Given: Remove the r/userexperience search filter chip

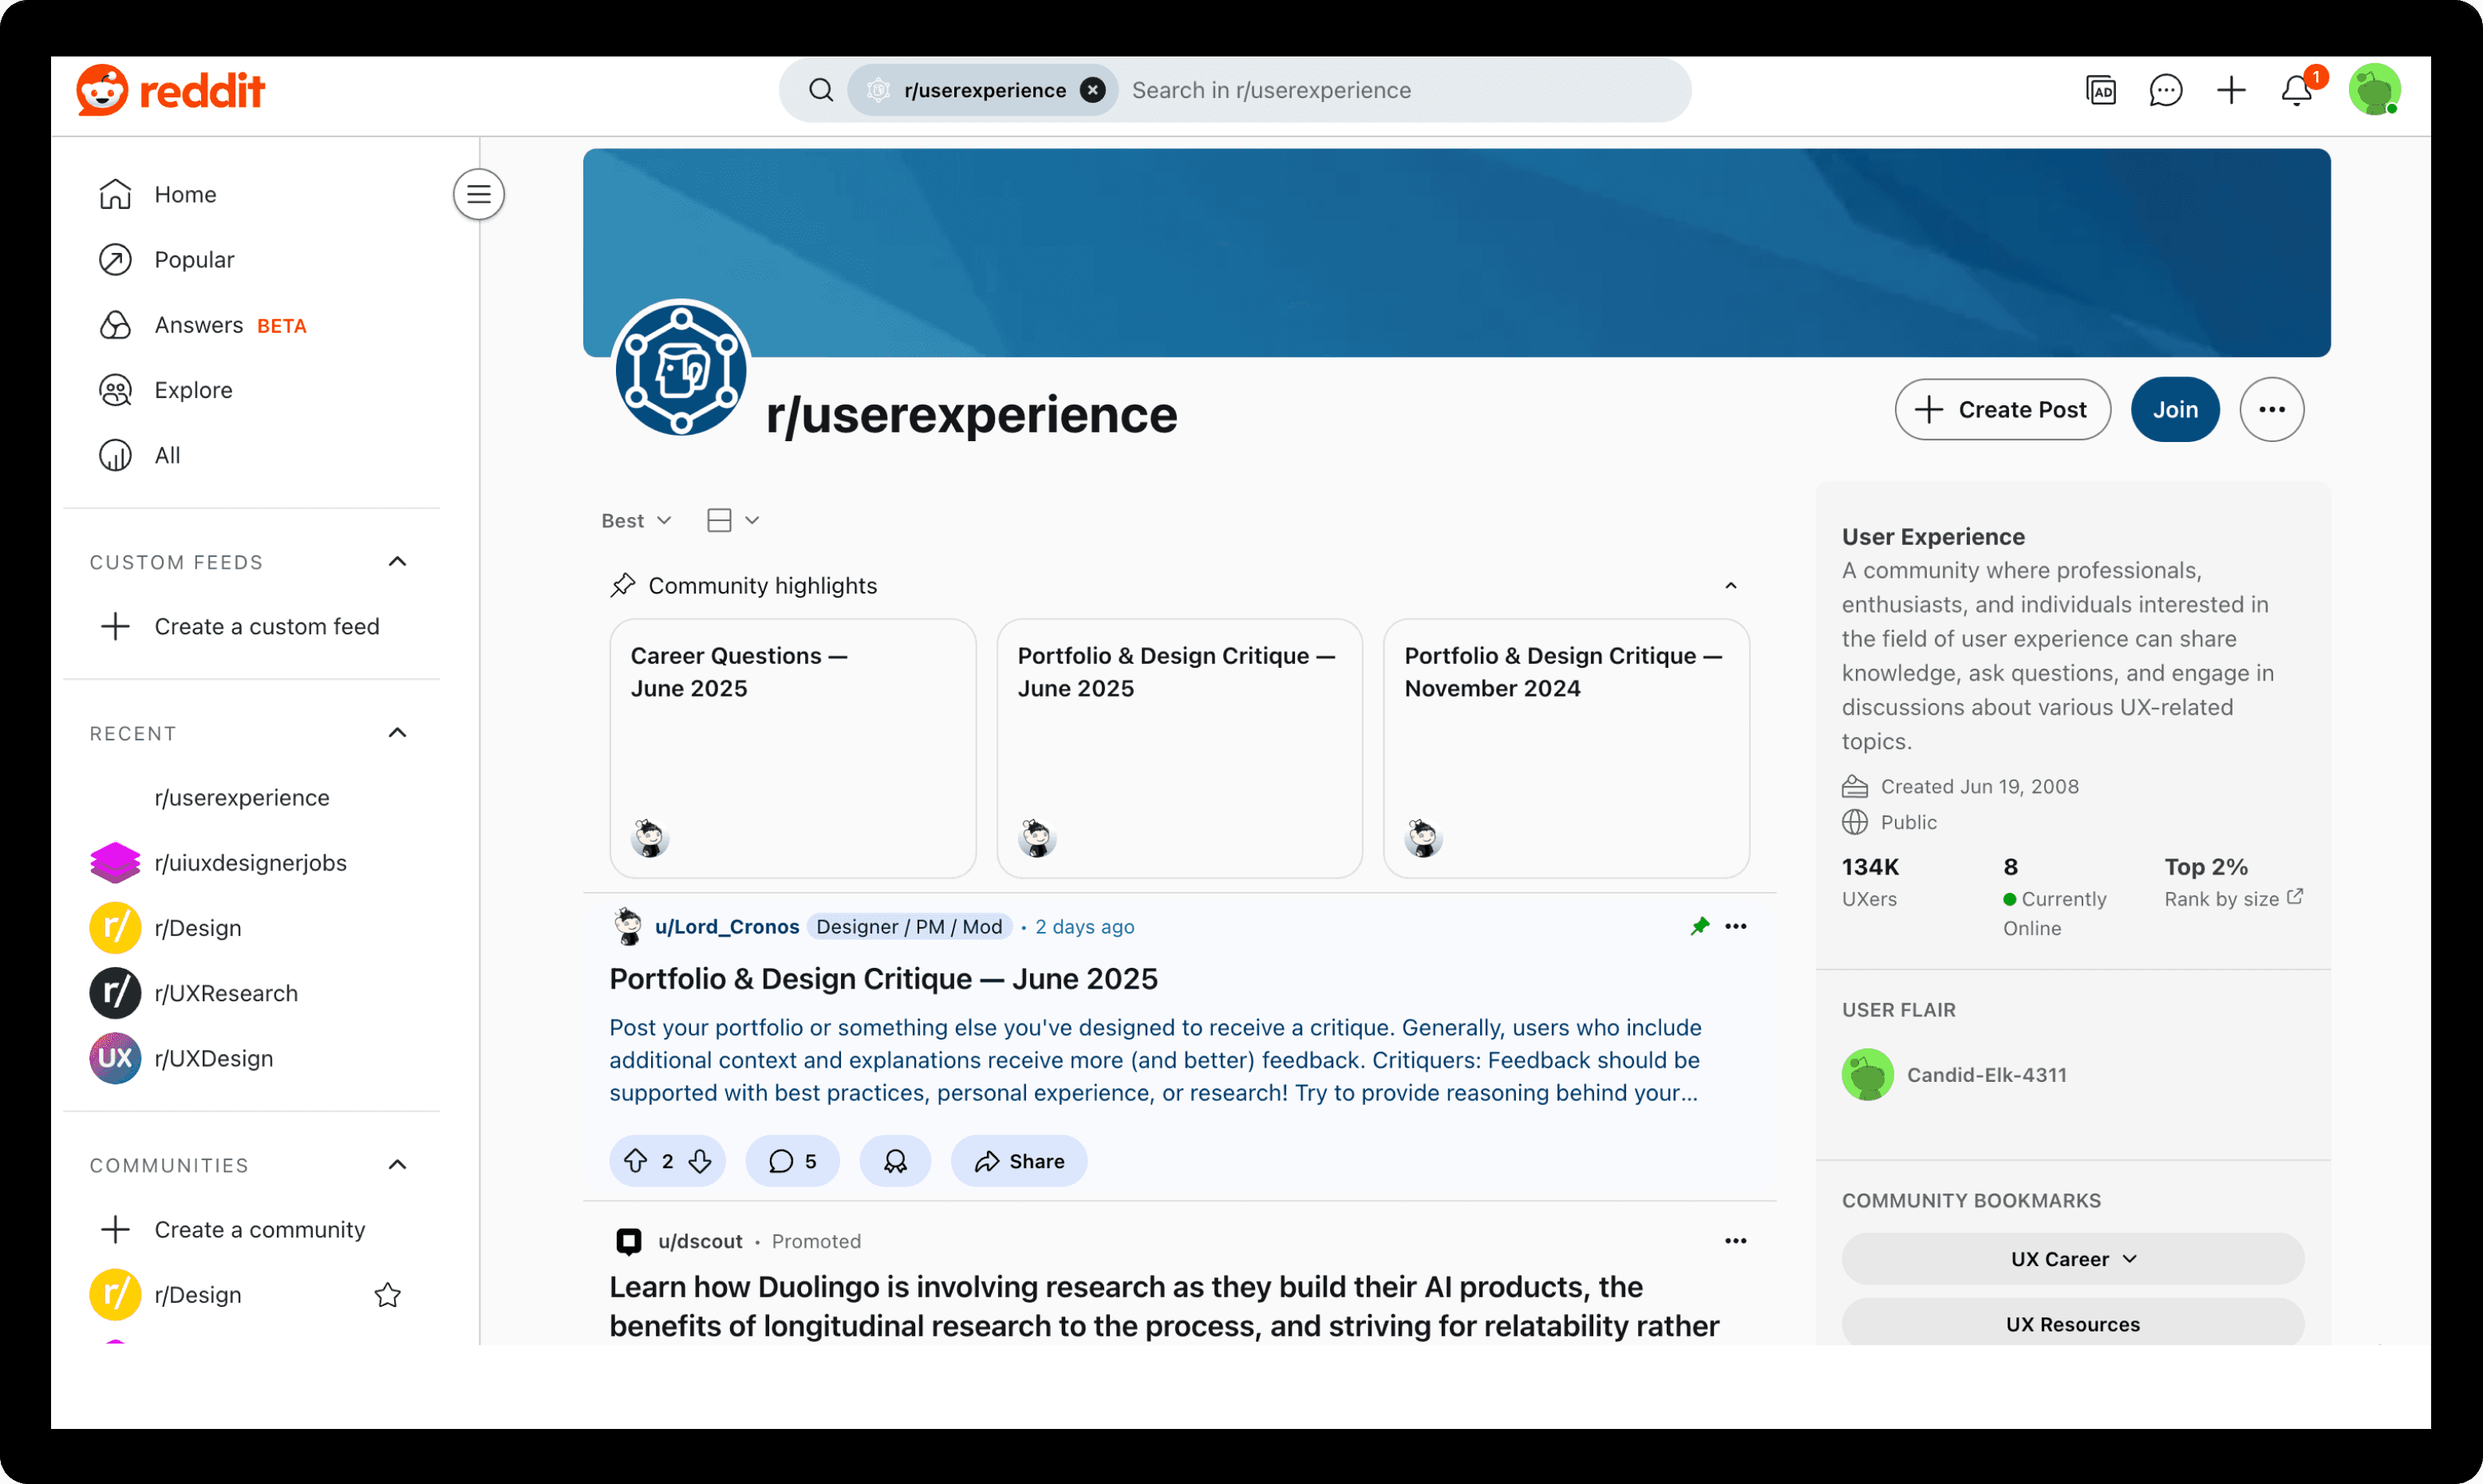Looking at the screenshot, I should coord(1093,90).
